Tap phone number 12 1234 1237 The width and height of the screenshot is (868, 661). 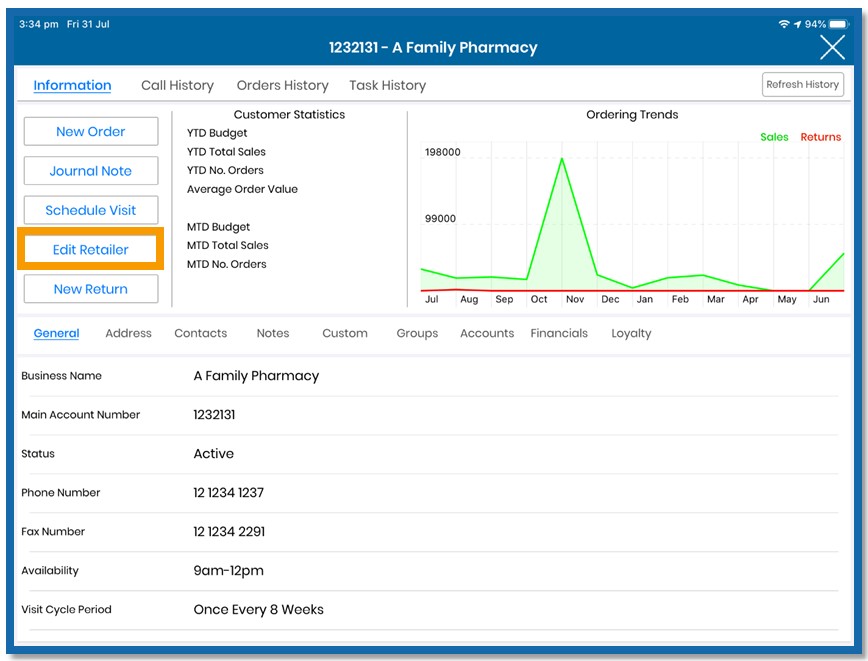pos(229,493)
